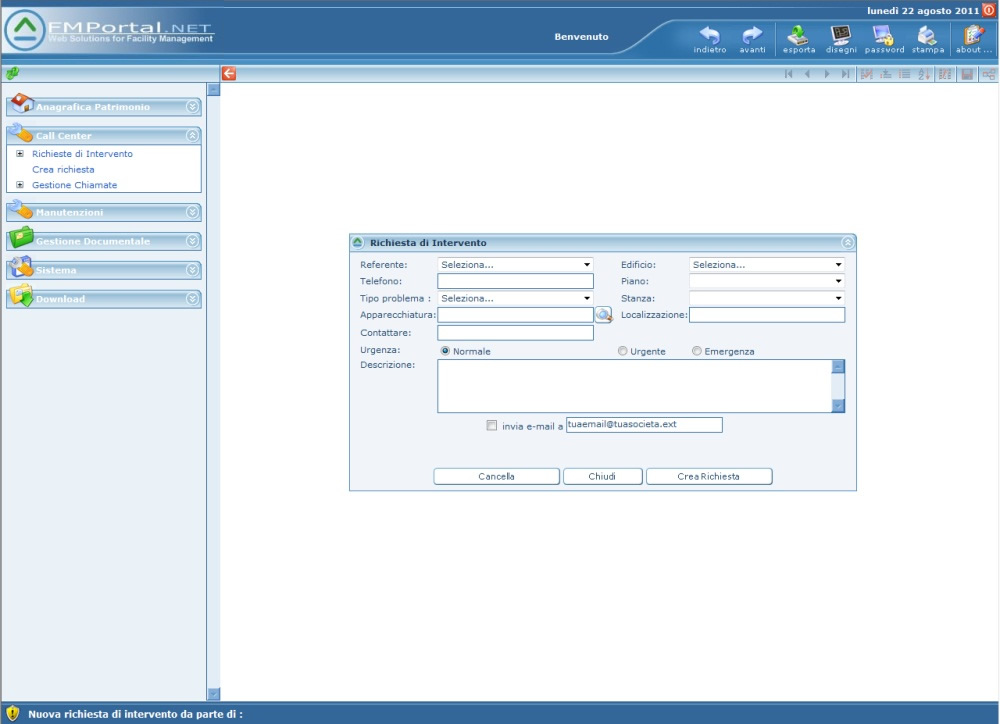Click the indietro (back) arrow icon
This screenshot has width=1000, height=724.
[710, 35]
